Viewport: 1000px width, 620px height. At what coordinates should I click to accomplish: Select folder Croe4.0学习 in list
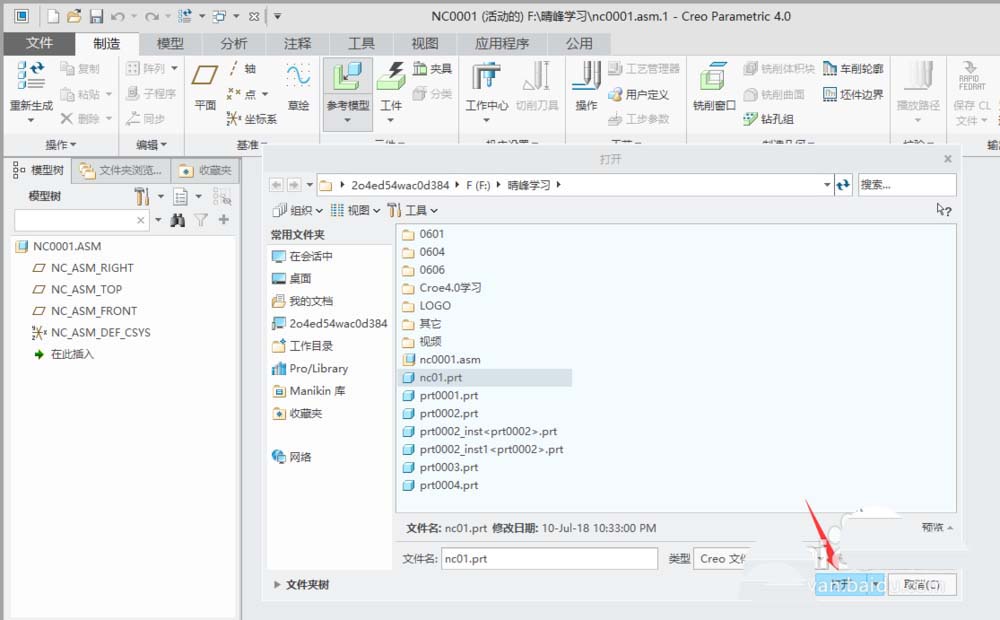pos(442,288)
